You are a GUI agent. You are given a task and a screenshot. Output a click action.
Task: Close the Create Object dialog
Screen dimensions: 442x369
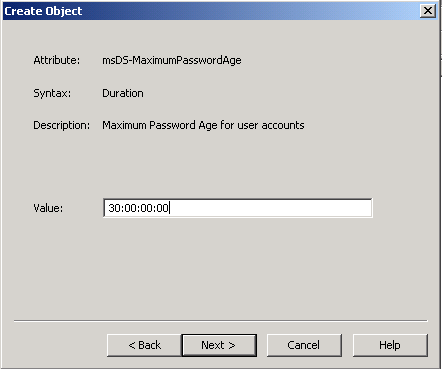coord(428,11)
